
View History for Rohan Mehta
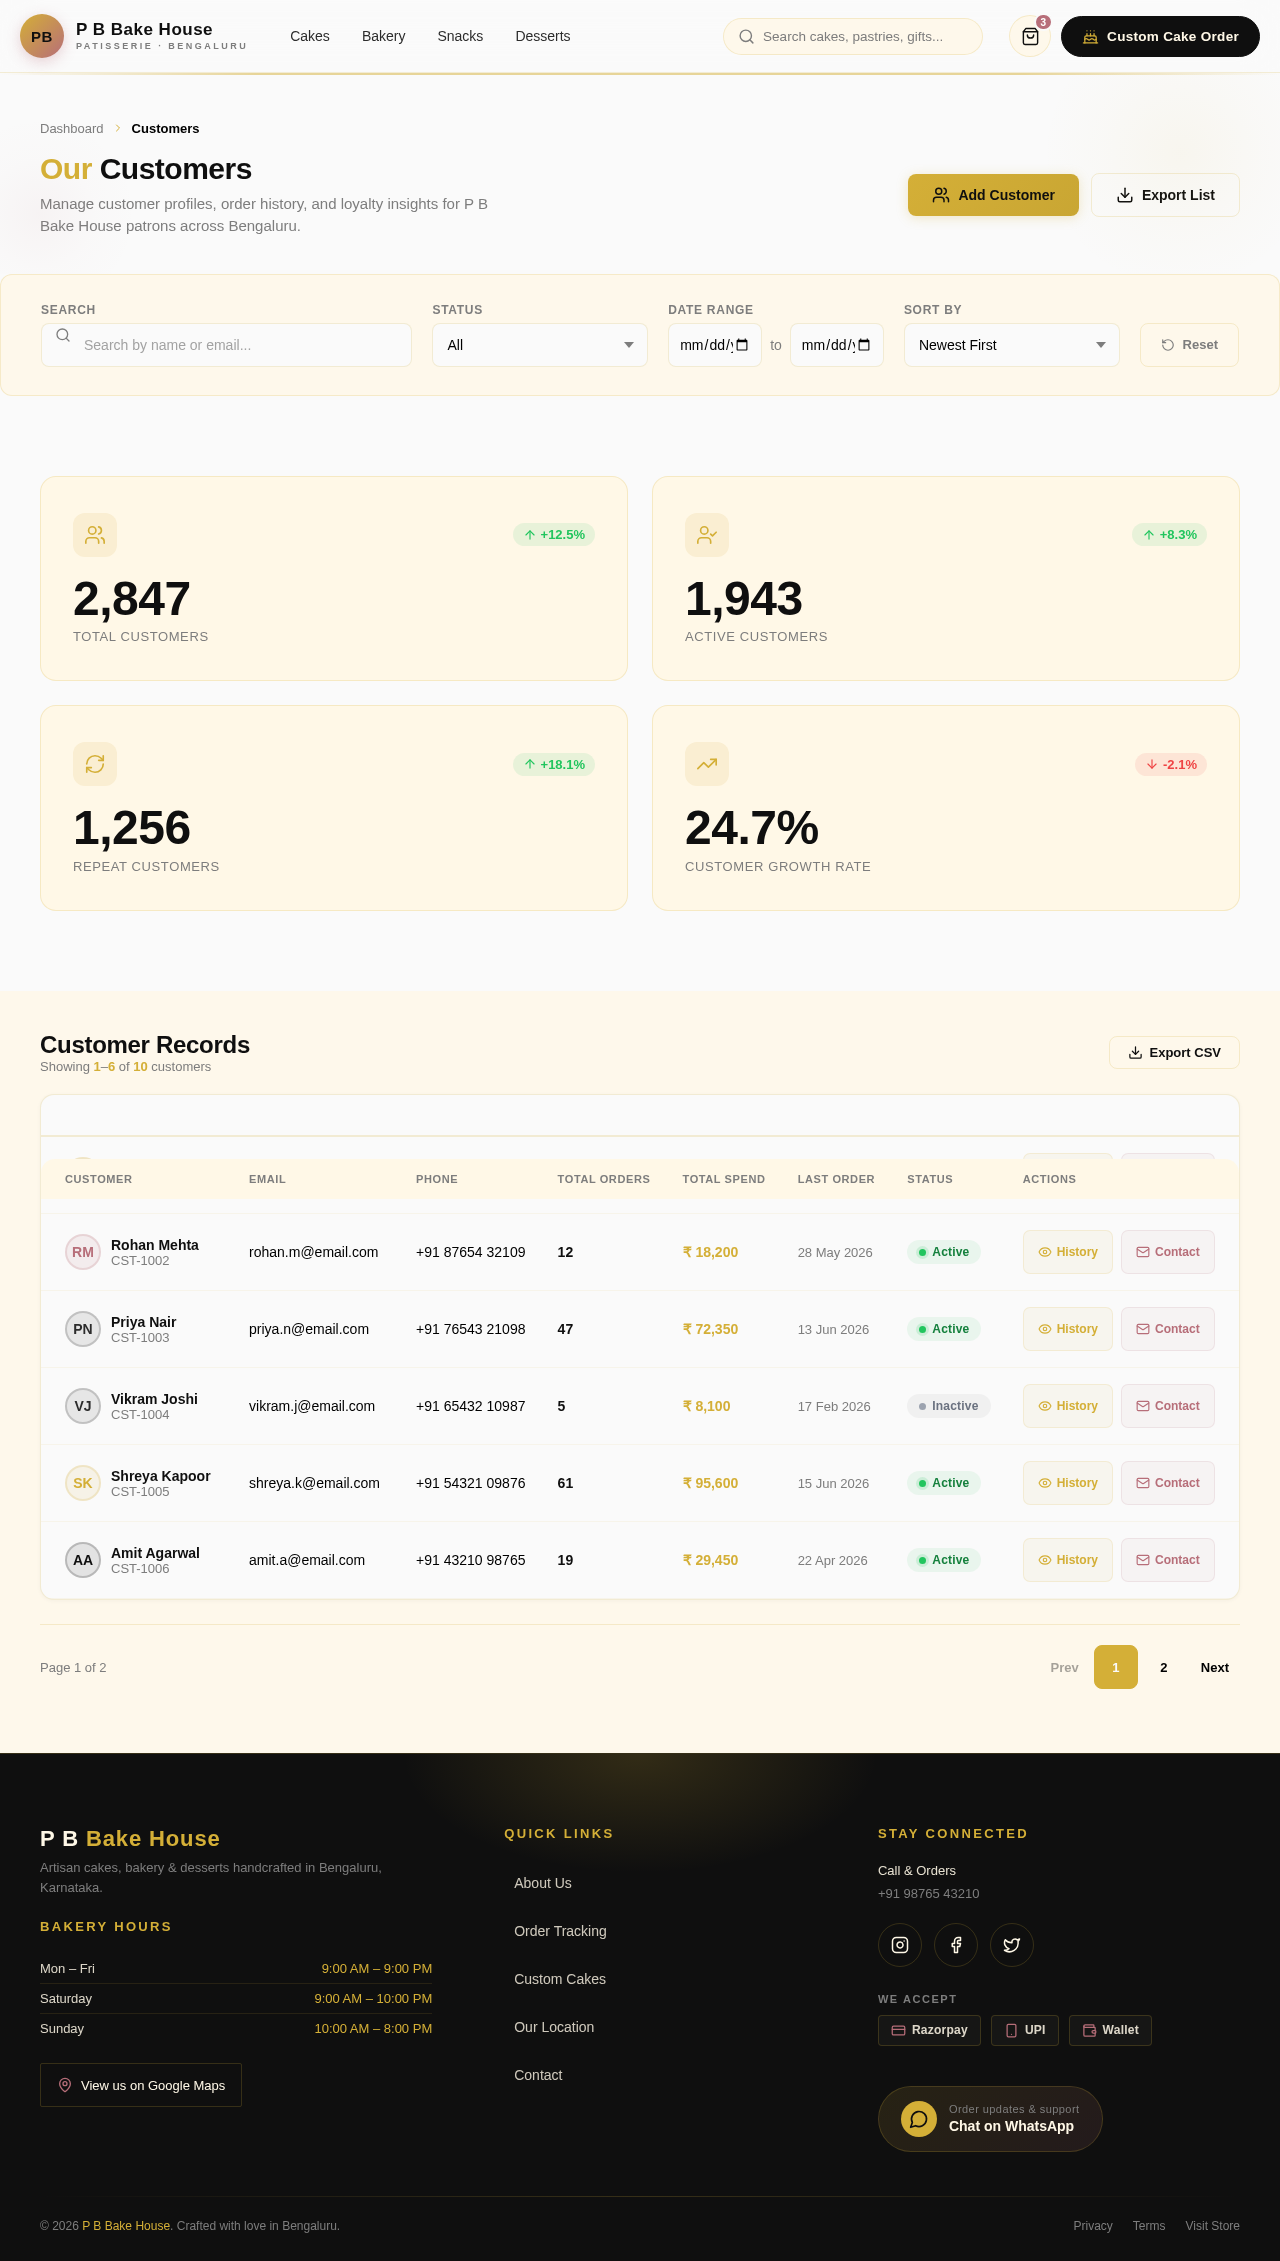point(1068,1252)
